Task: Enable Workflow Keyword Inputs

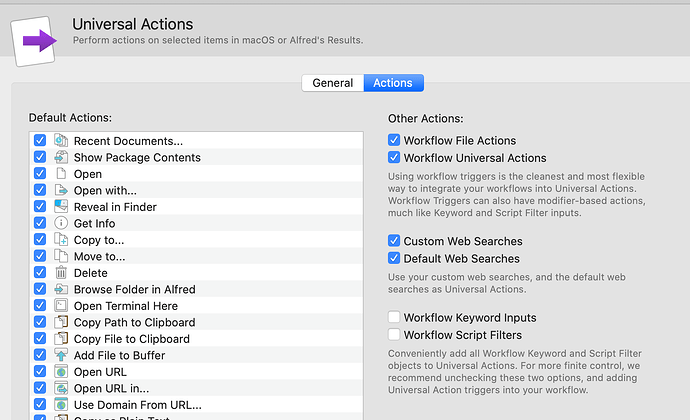Action: point(394,317)
